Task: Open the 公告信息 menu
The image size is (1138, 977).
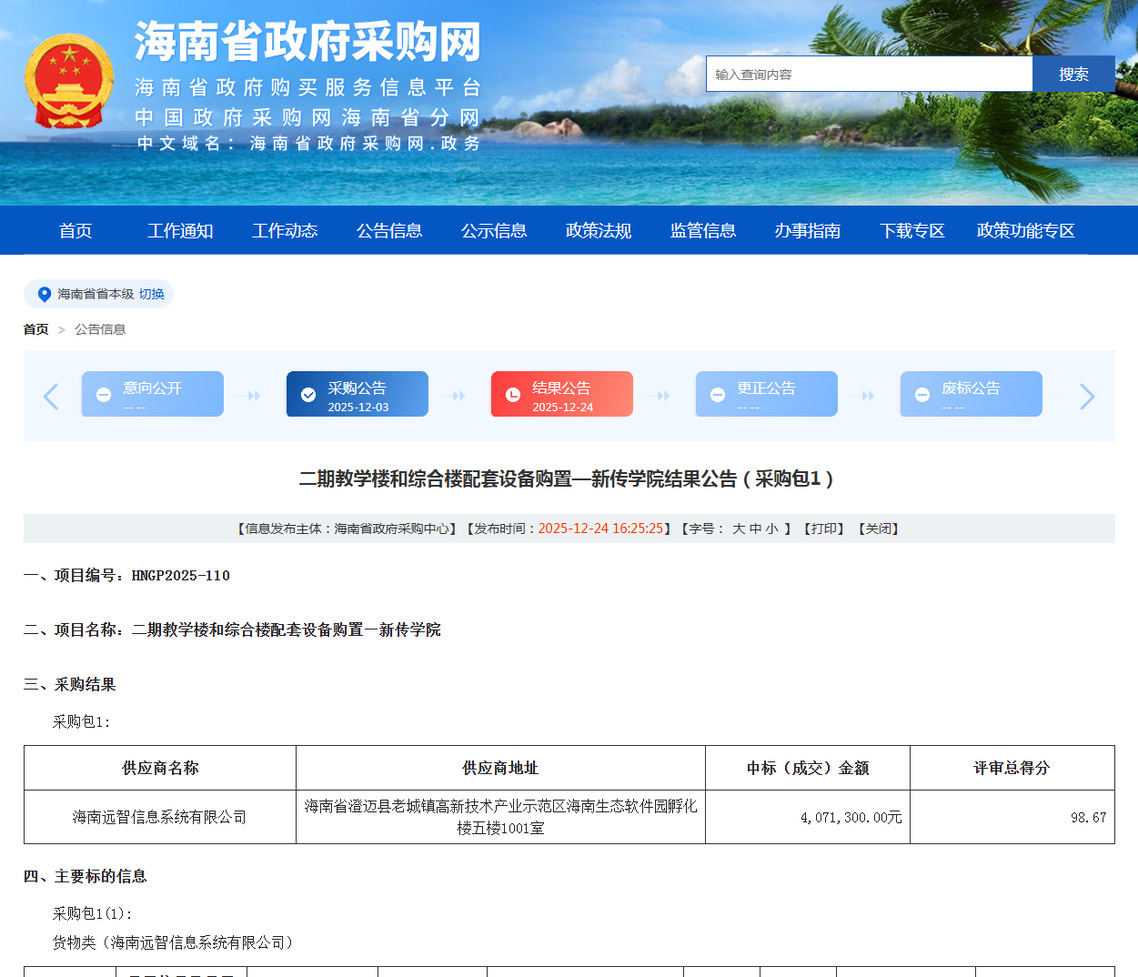Action: coord(389,231)
